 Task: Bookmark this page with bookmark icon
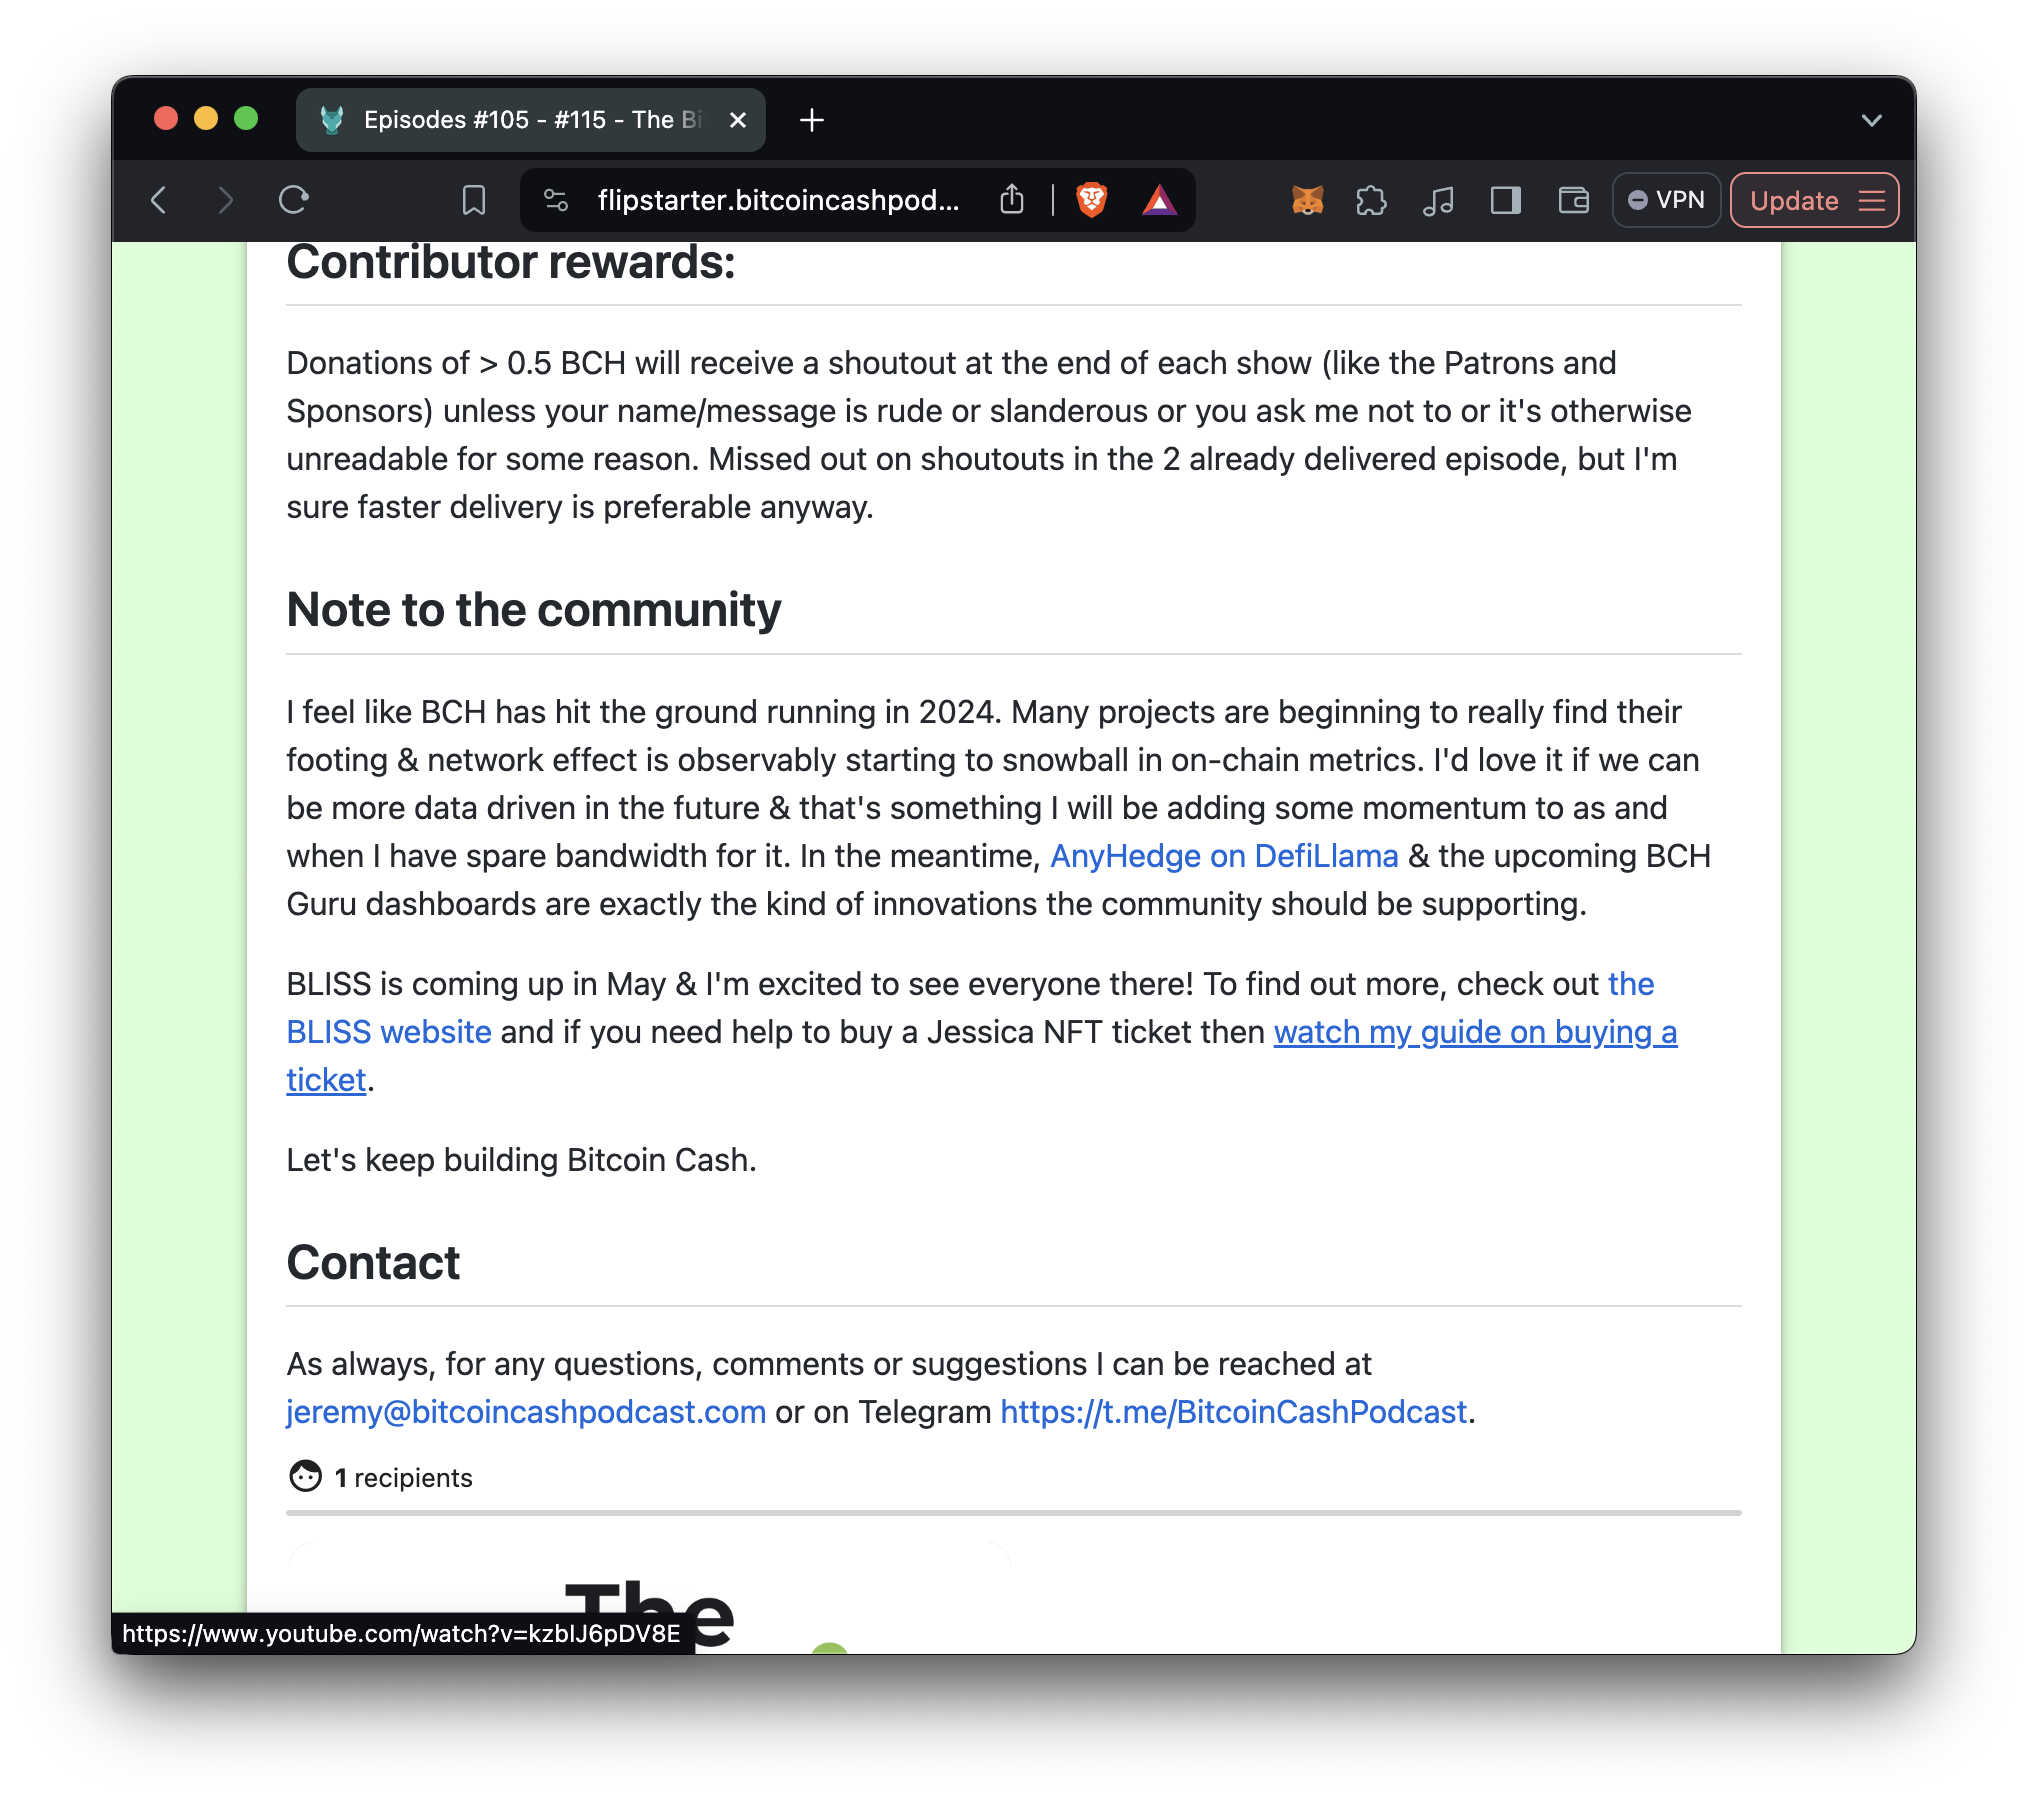click(x=474, y=200)
